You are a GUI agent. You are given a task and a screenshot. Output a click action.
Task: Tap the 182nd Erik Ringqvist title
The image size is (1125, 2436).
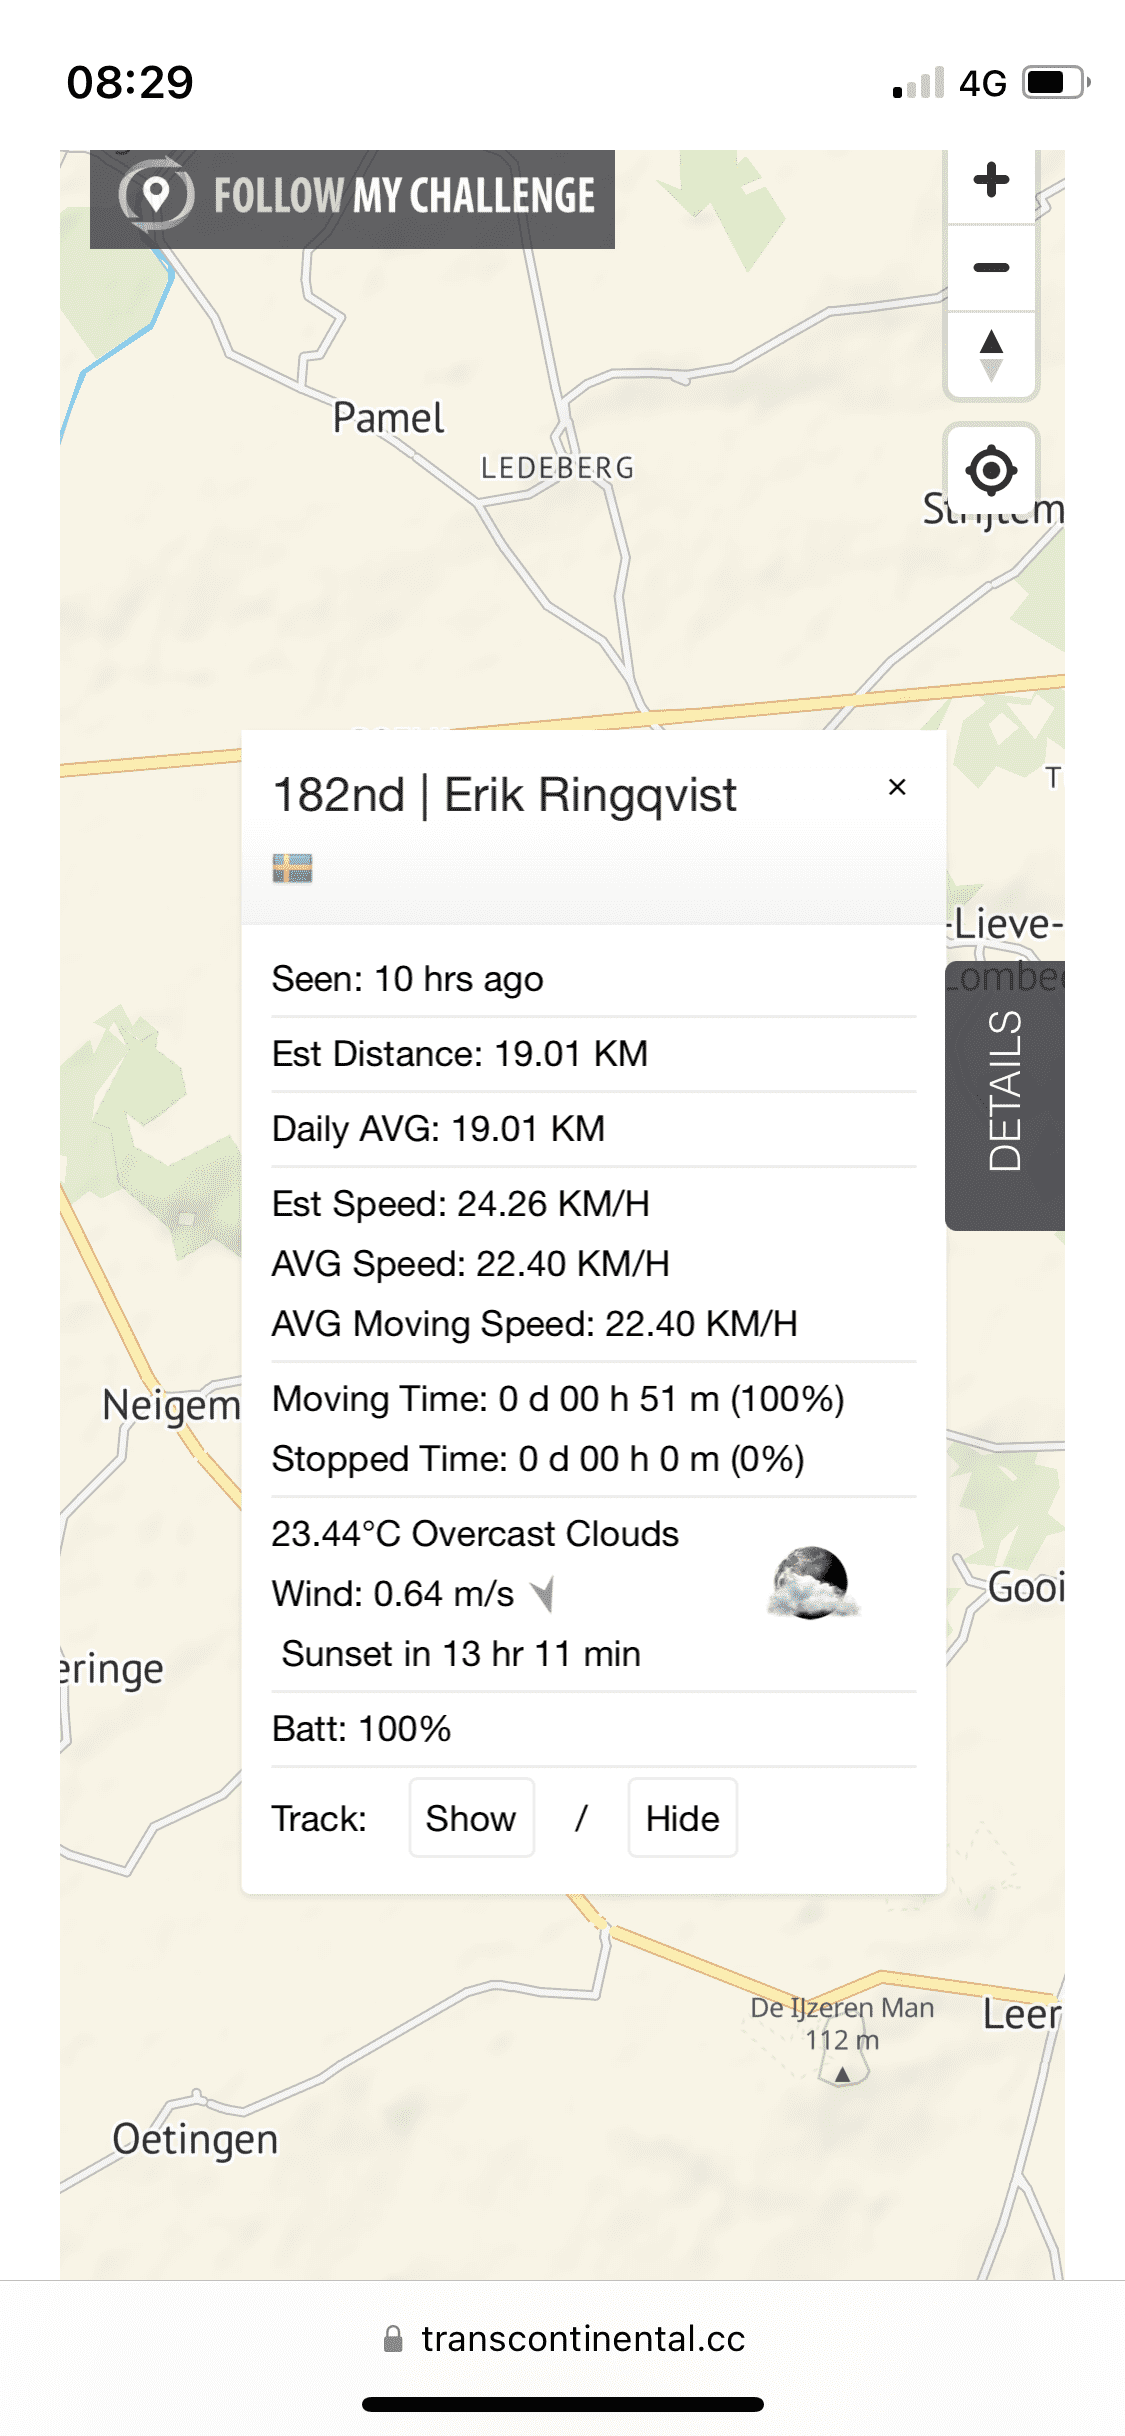[505, 796]
